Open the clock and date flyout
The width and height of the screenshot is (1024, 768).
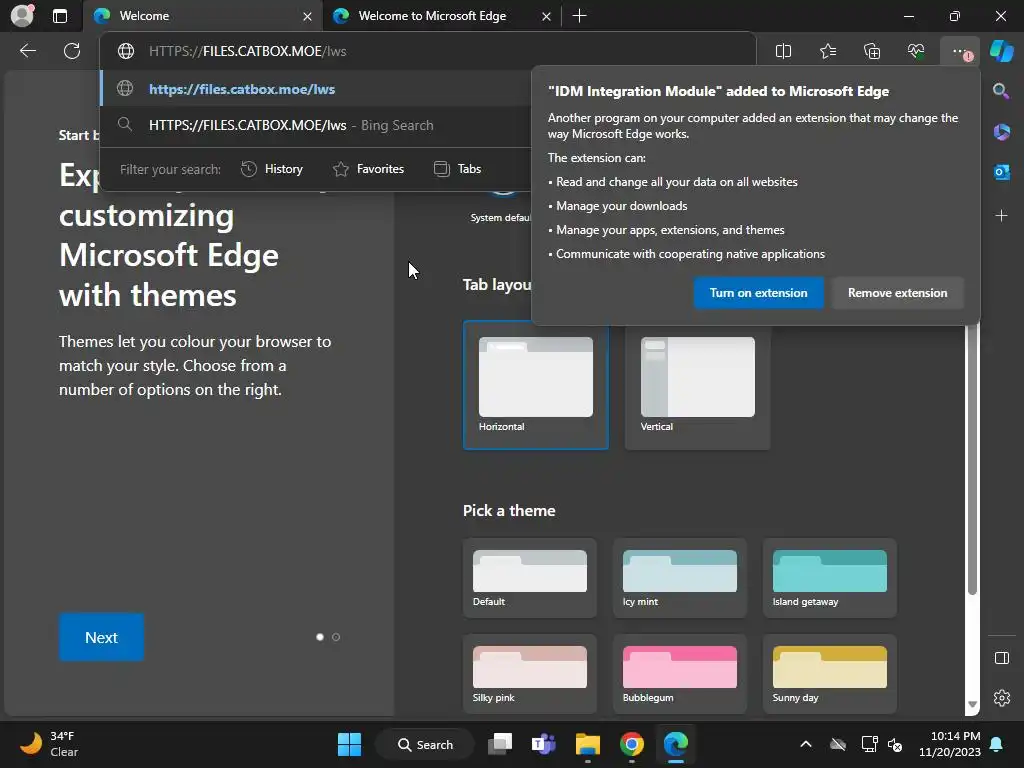click(950, 744)
